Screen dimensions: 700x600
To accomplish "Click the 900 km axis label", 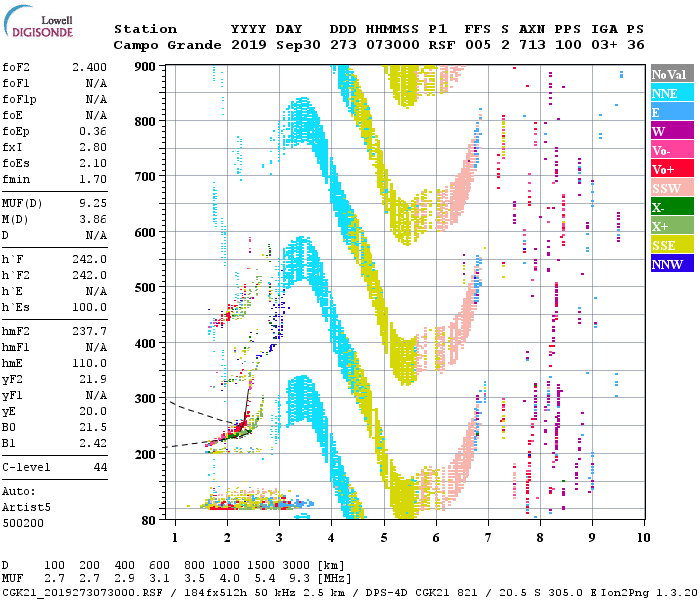I will pyautogui.click(x=145, y=67).
